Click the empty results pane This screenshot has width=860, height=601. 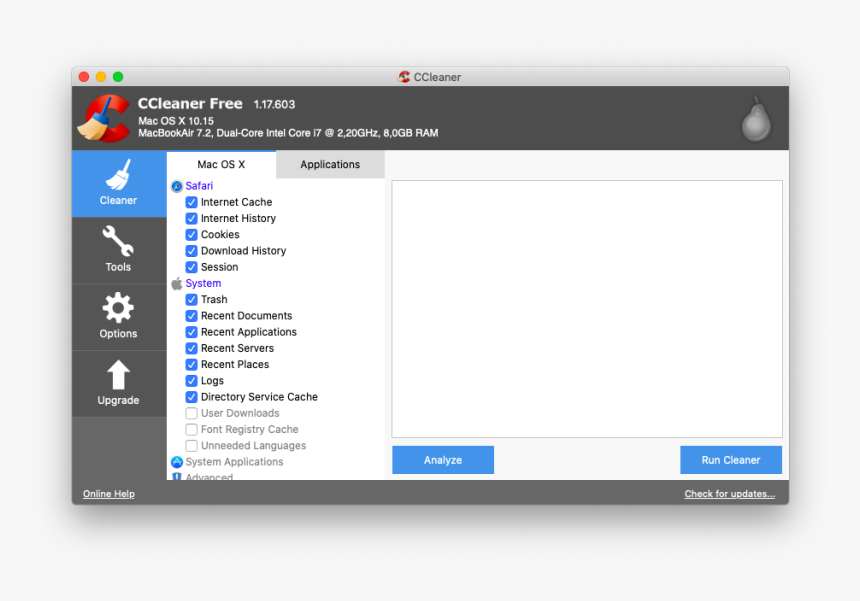tap(587, 309)
